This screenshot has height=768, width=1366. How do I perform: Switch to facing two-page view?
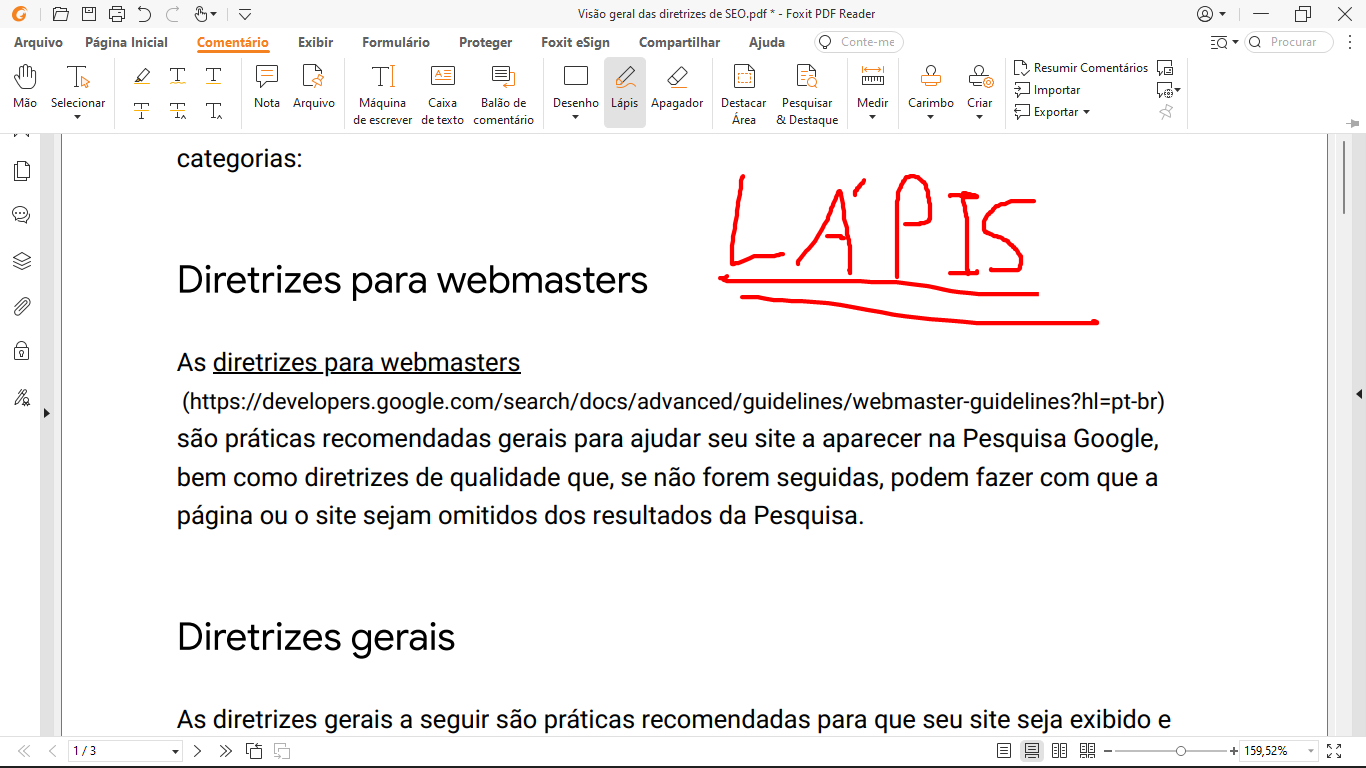tap(1060, 751)
